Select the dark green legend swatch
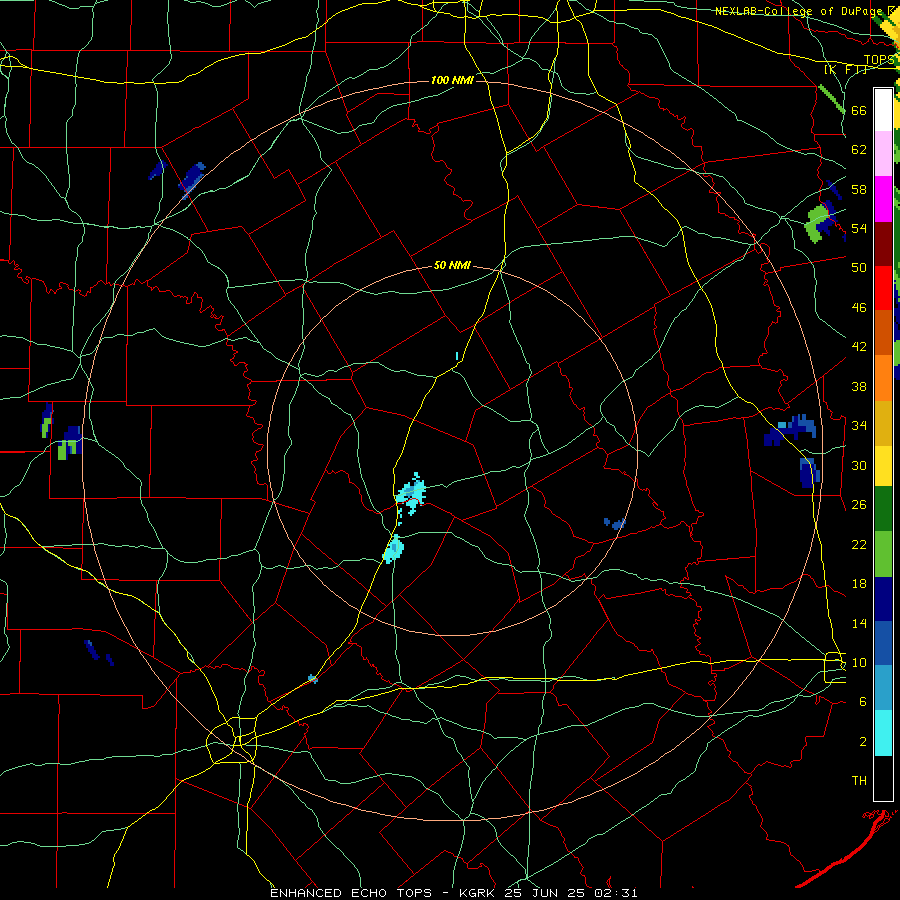This screenshot has width=900, height=900. (x=883, y=509)
